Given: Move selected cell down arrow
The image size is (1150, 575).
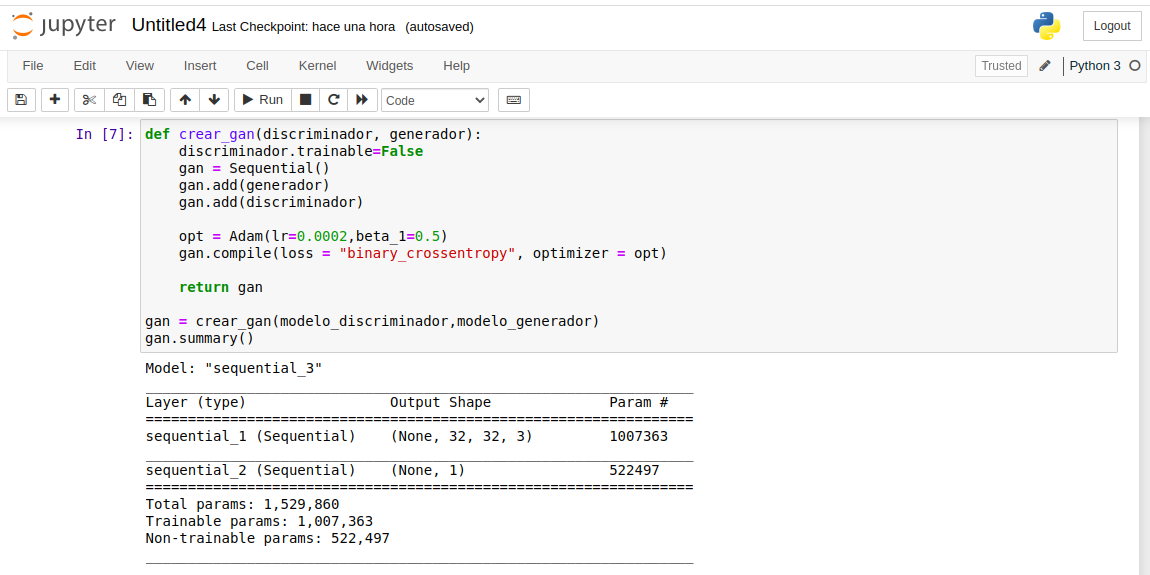Looking at the screenshot, I should 214,100.
